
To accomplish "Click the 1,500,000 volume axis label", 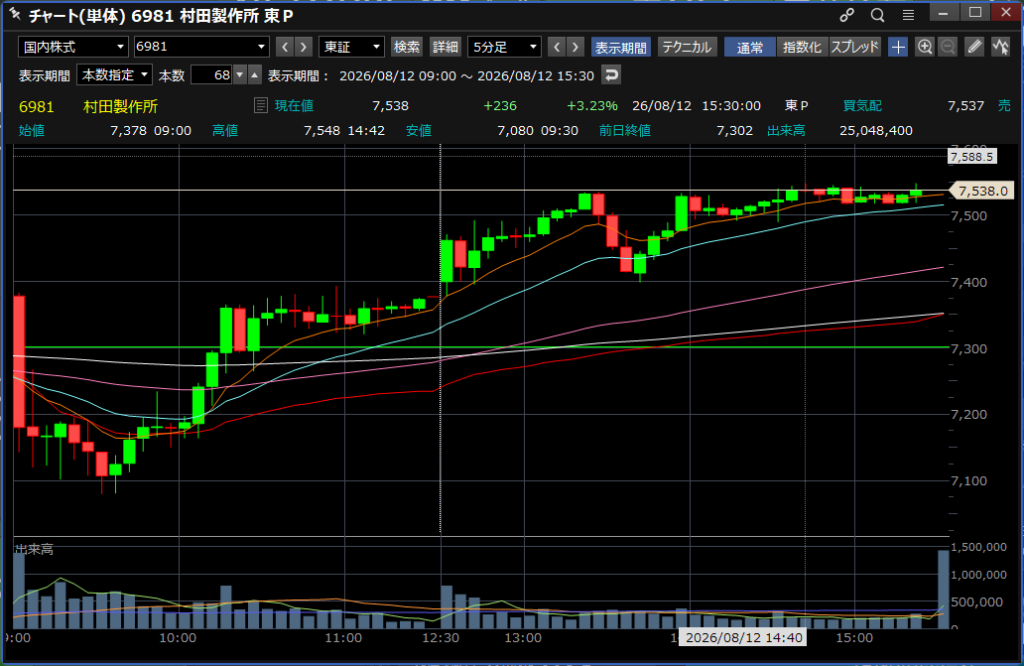I will tap(979, 547).
